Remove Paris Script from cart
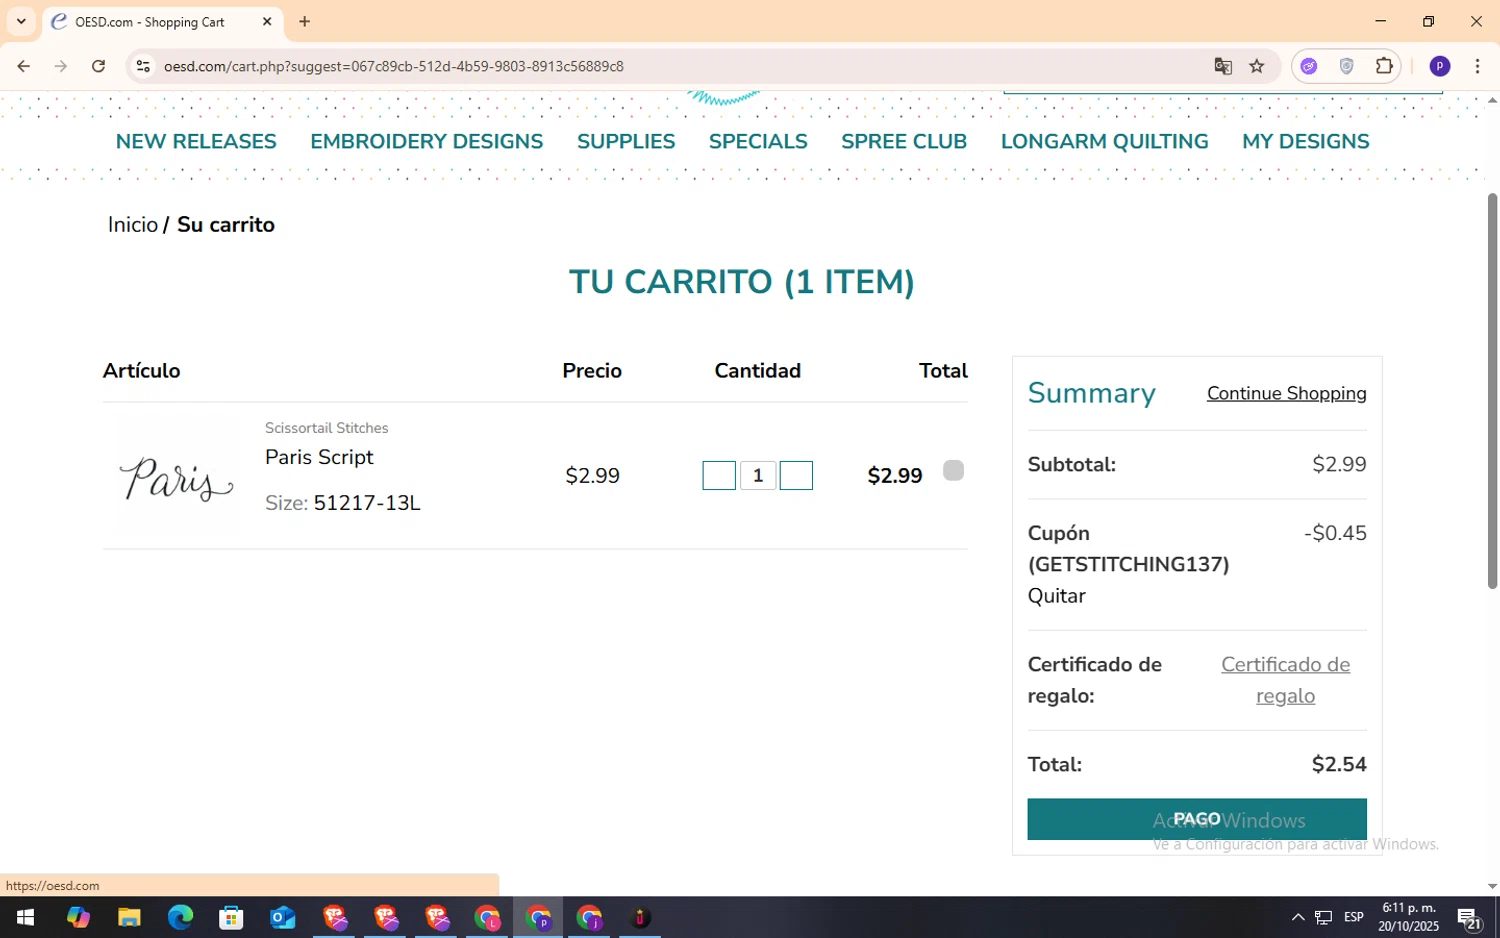The height and width of the screenshot is (938, 1500). click(953, 470)
